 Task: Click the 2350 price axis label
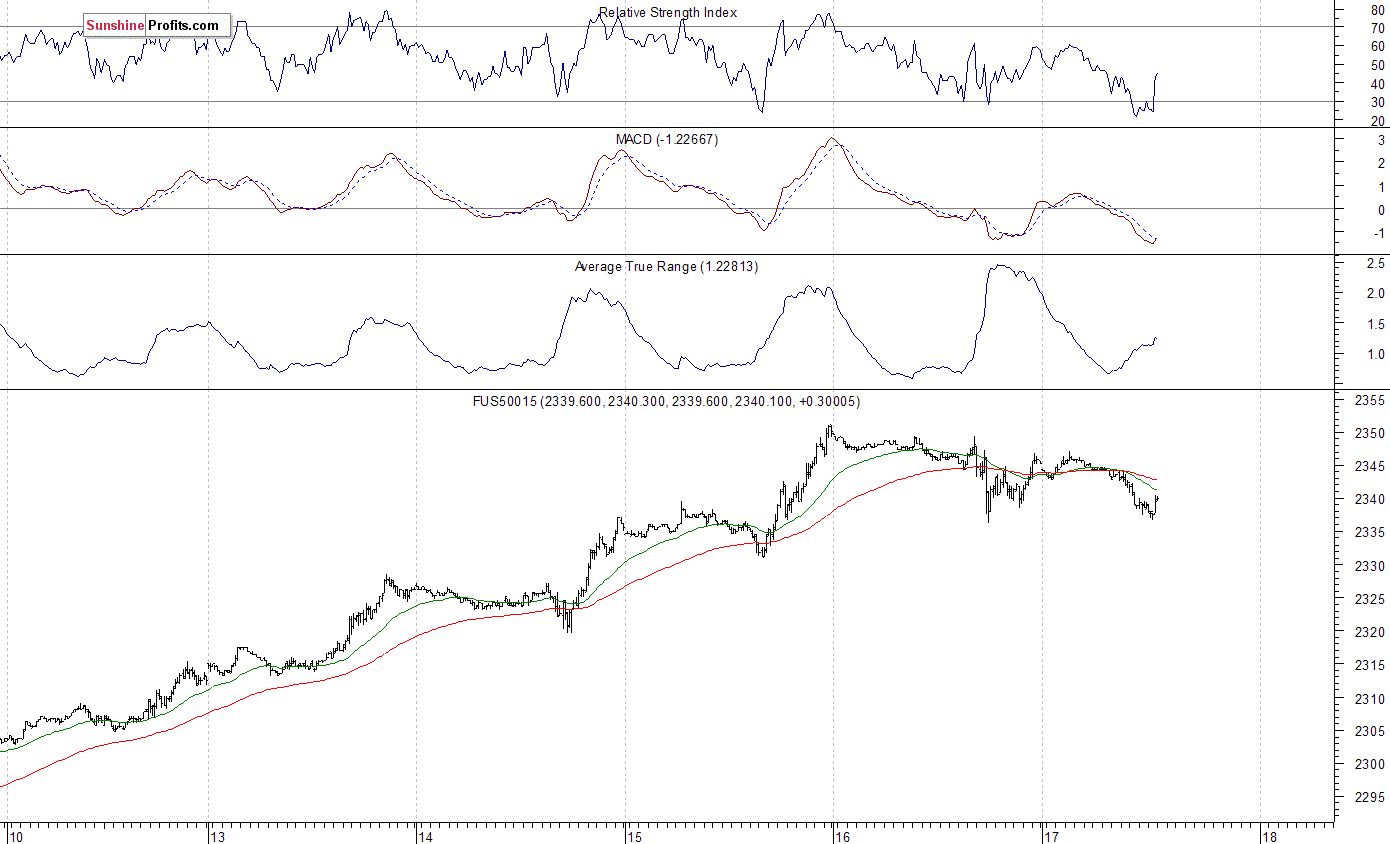point(1369,434)
